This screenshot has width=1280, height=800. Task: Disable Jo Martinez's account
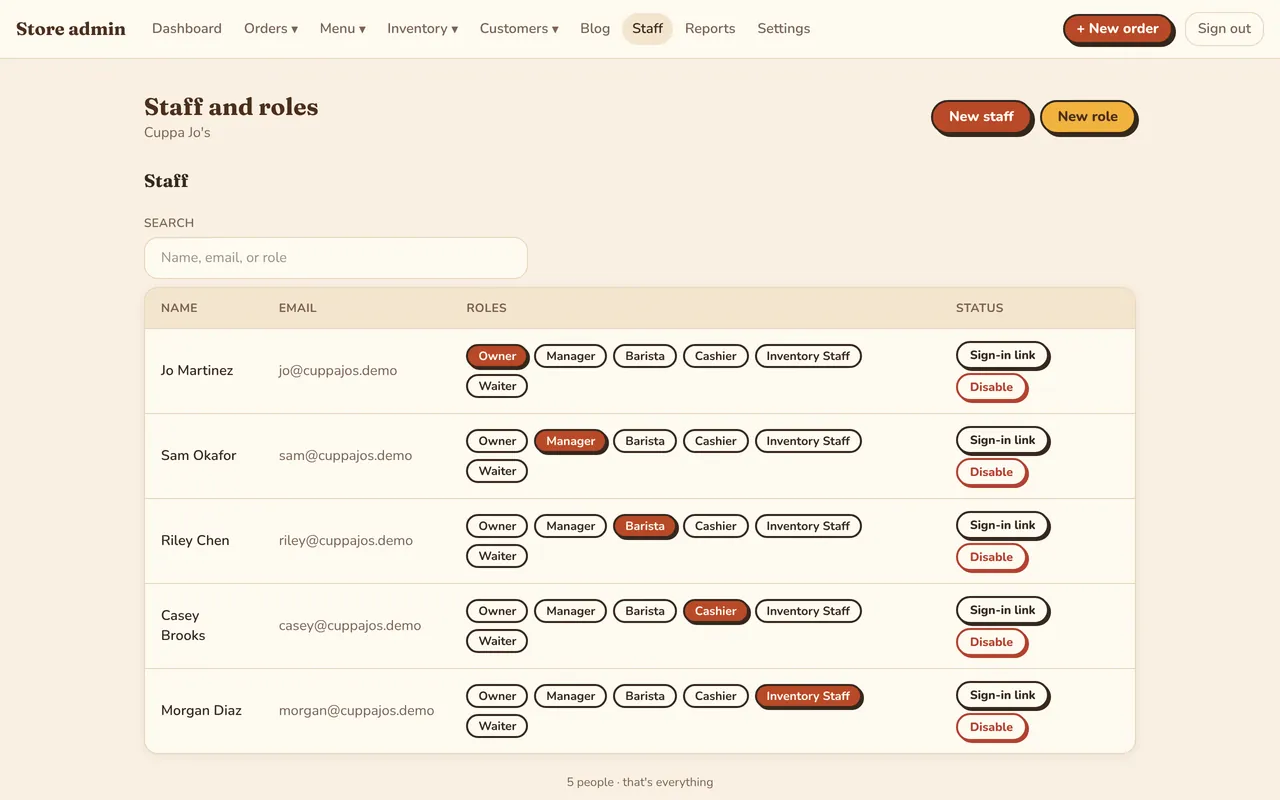(x=991, y=388)
